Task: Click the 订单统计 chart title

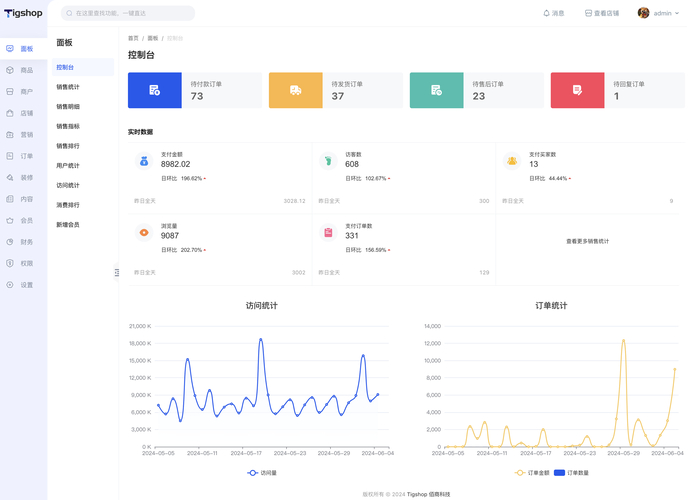Action: point(551,305)
